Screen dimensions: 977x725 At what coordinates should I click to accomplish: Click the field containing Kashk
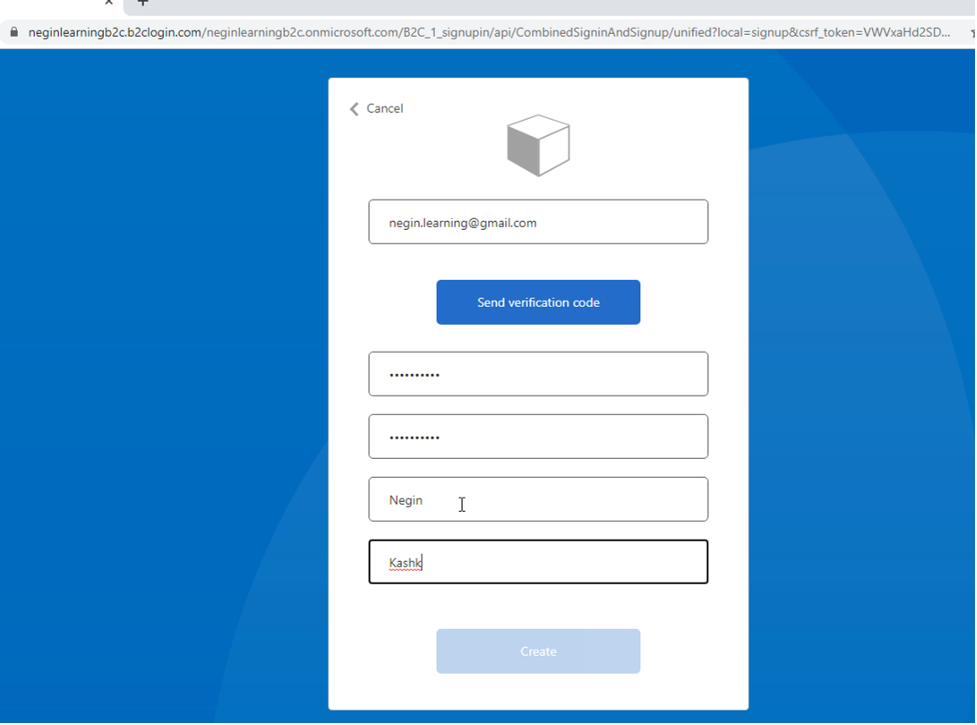point(538,562)
